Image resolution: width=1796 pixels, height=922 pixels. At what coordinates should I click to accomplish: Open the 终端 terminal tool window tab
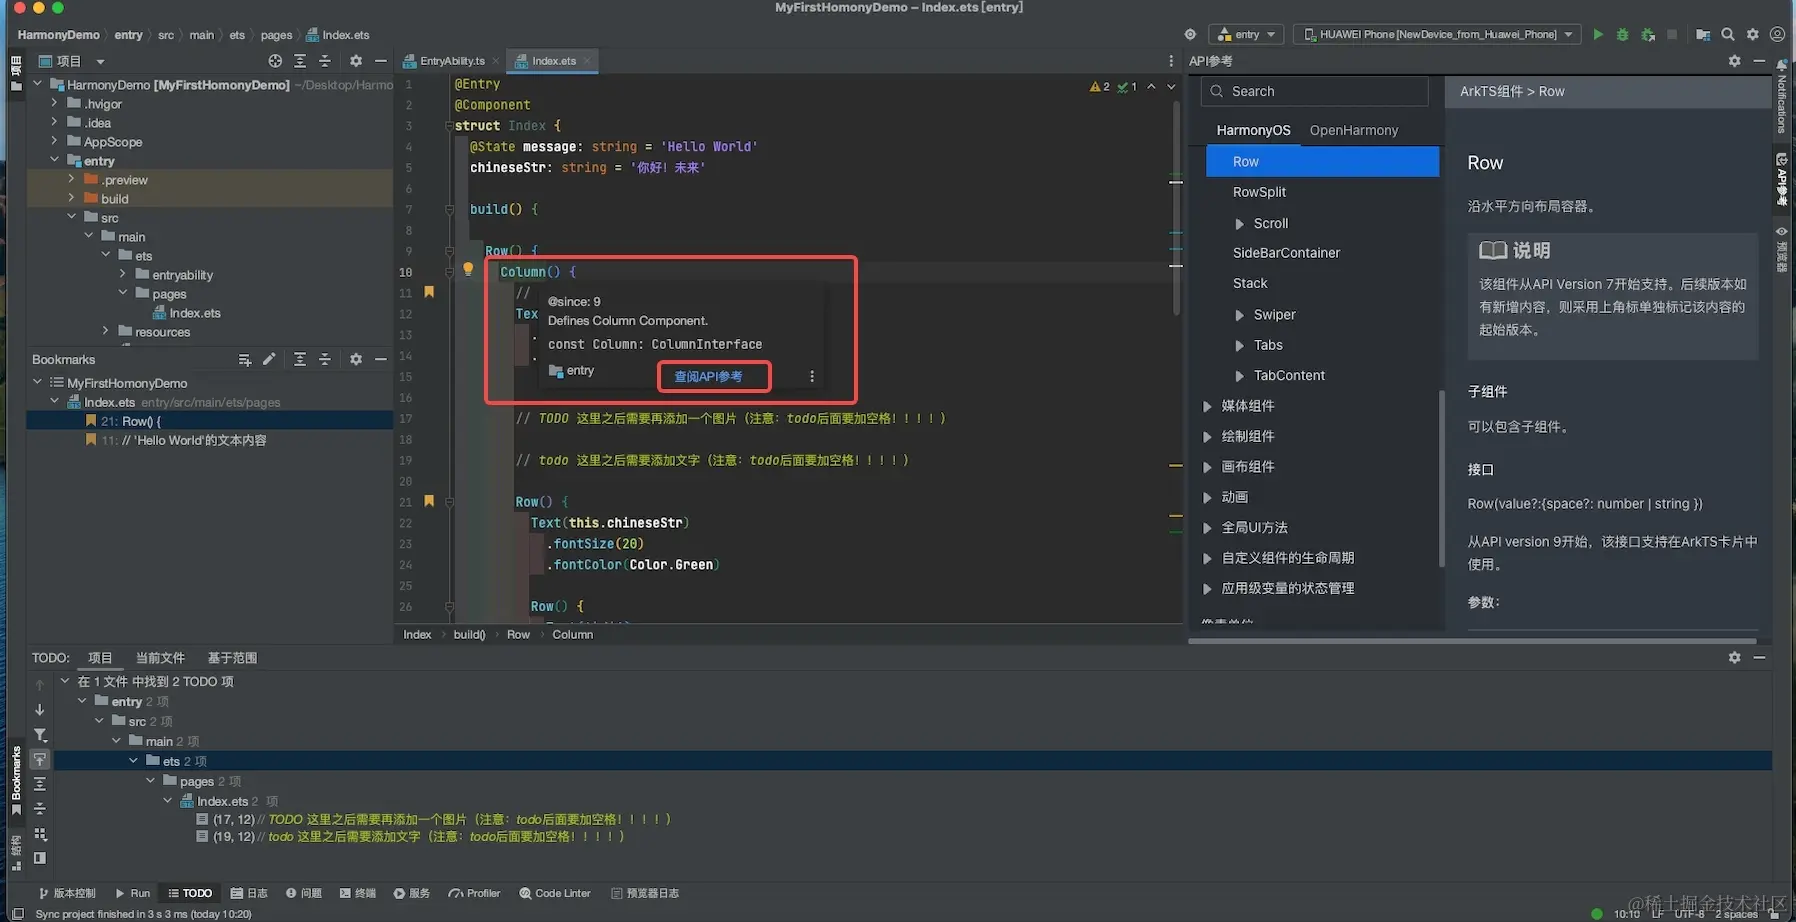357,893
